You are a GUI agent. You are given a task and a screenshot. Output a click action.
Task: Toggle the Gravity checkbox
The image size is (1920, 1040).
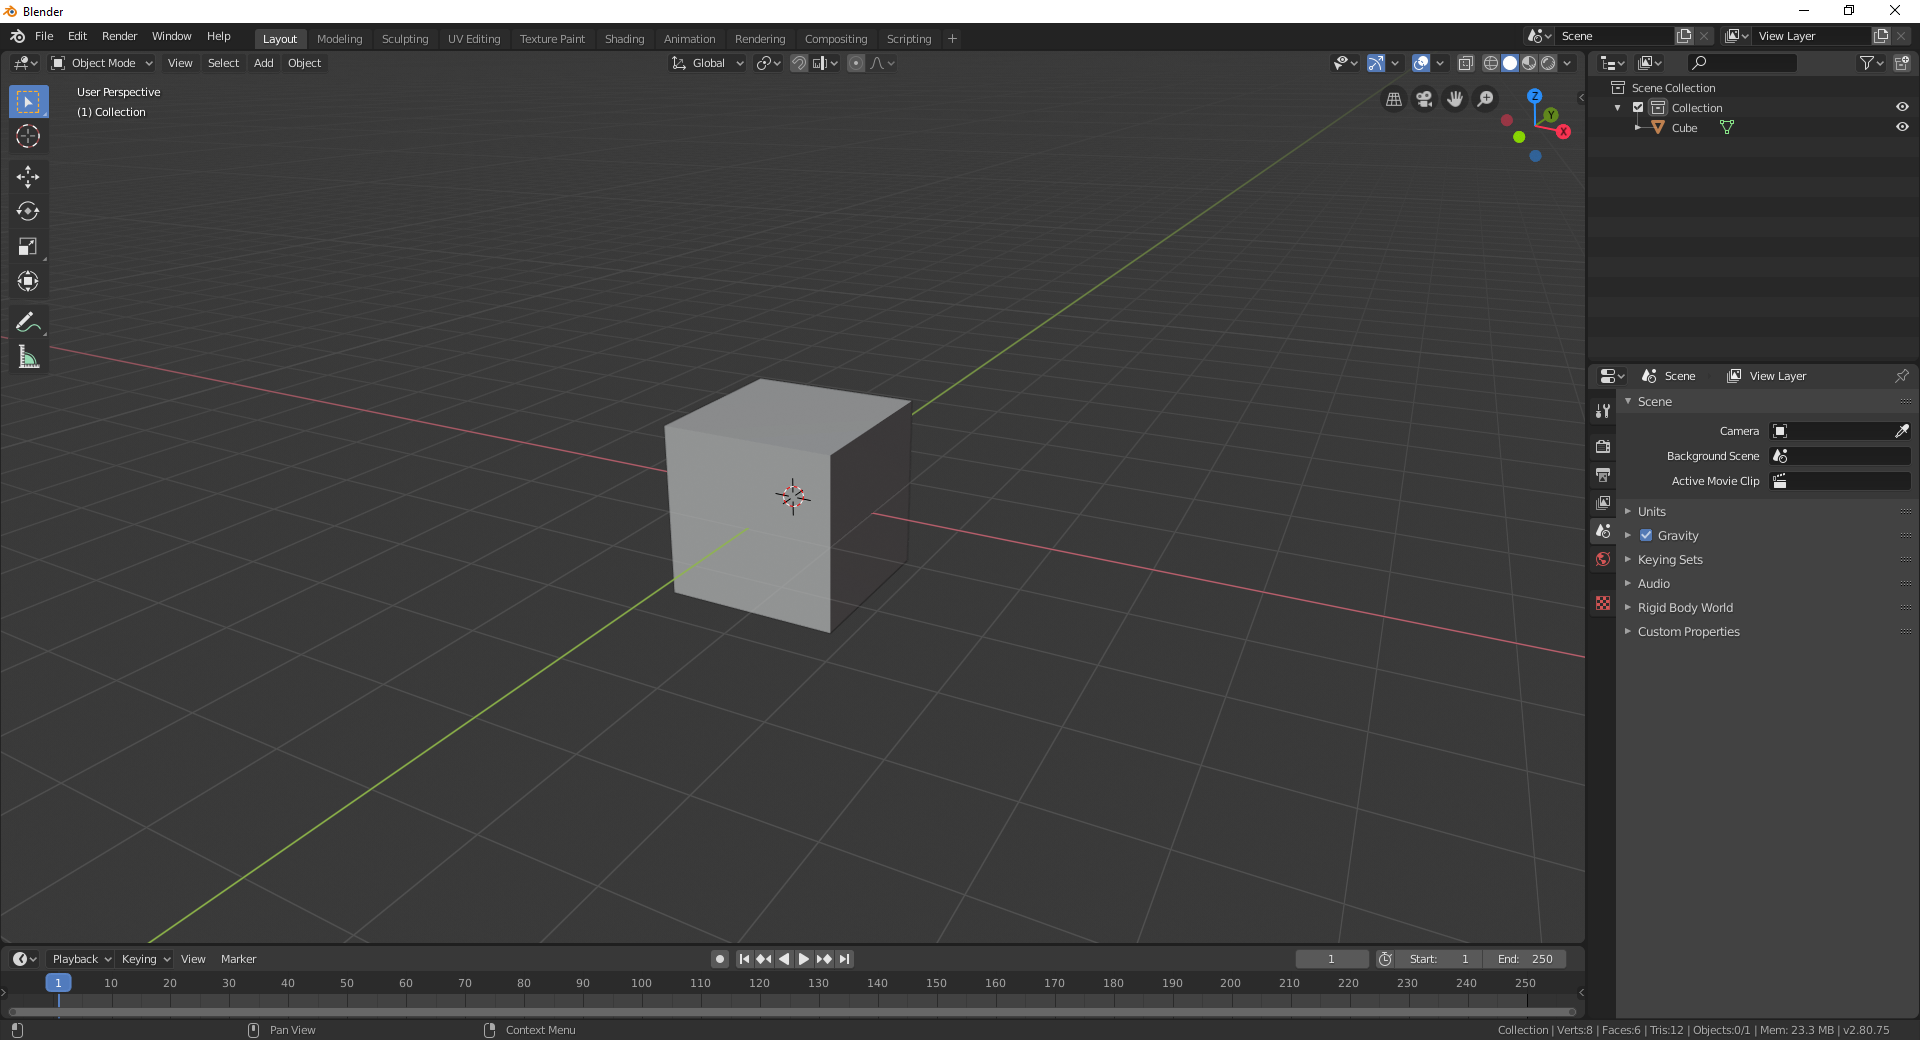click(x=1646, y=535)
